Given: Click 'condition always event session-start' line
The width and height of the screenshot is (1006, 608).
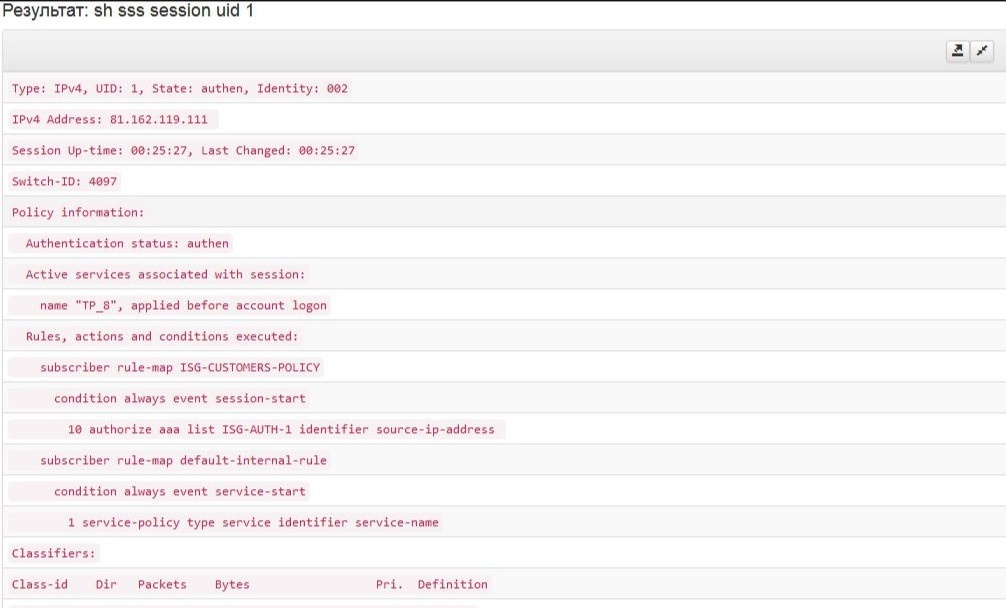Looking at the screenshot, I should click(180, 398).
